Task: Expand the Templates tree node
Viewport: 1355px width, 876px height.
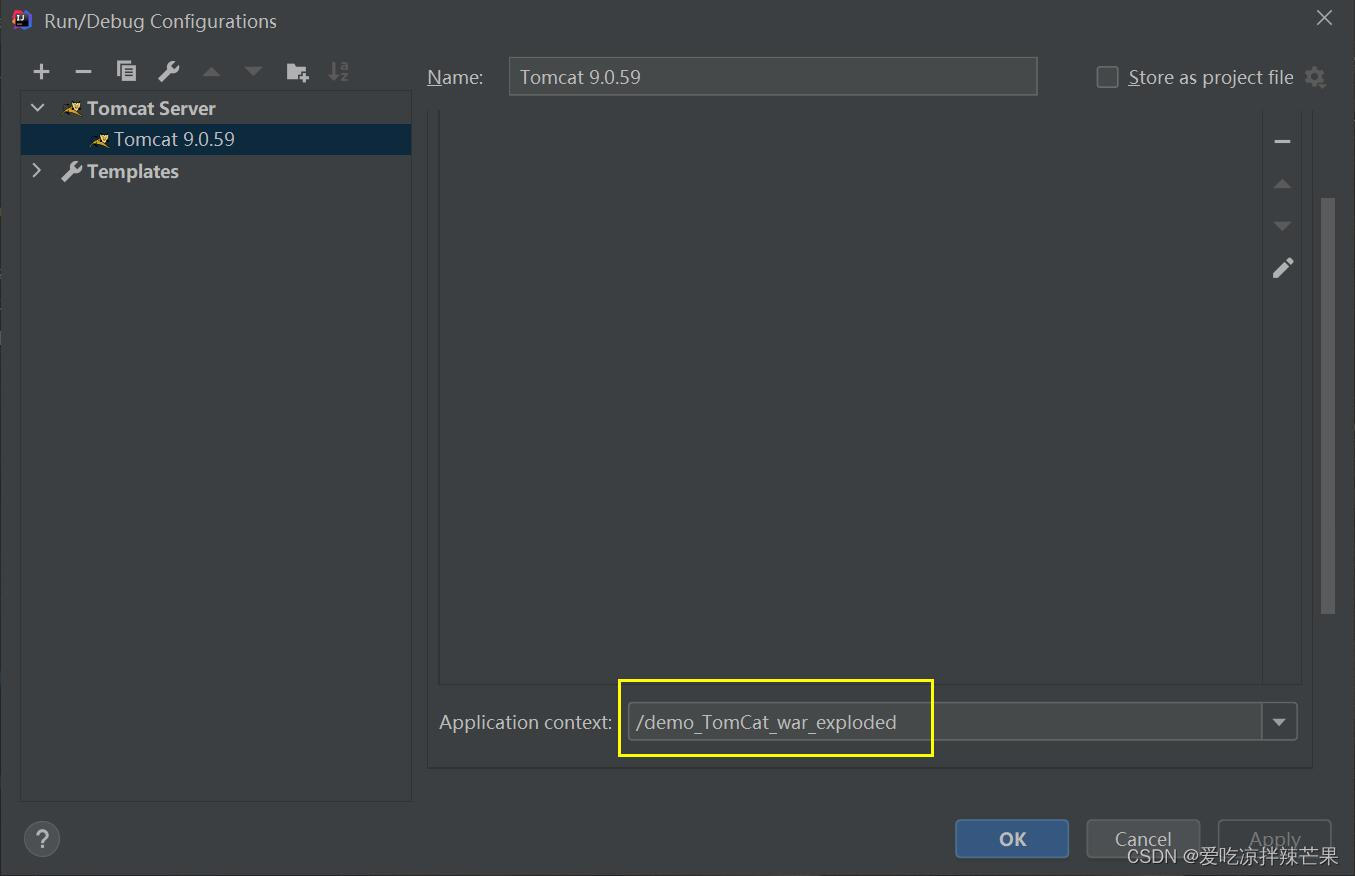Action: (37, 170)
